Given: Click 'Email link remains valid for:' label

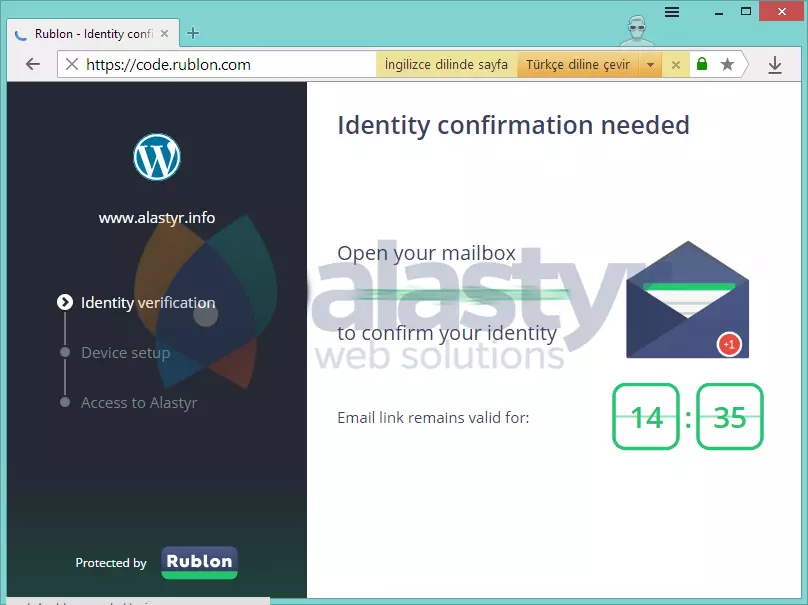Looking at the screenshot, I should click(433, 417).
